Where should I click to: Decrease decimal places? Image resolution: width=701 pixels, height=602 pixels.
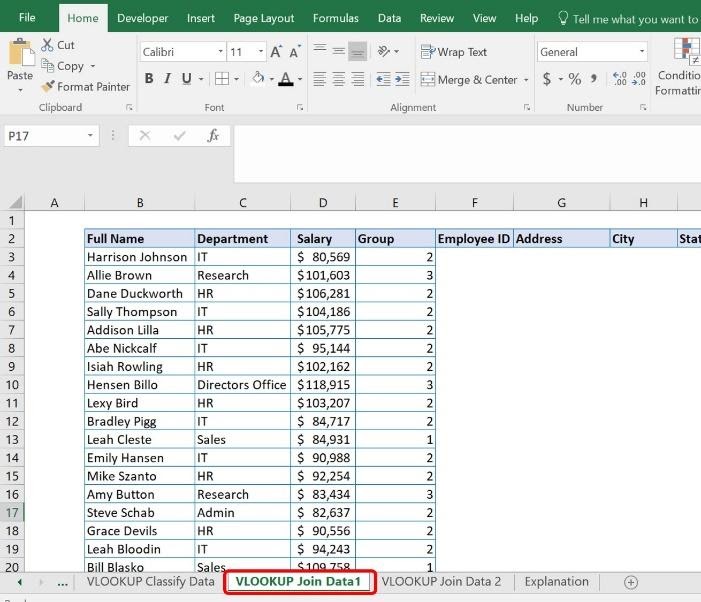[639, 79]
